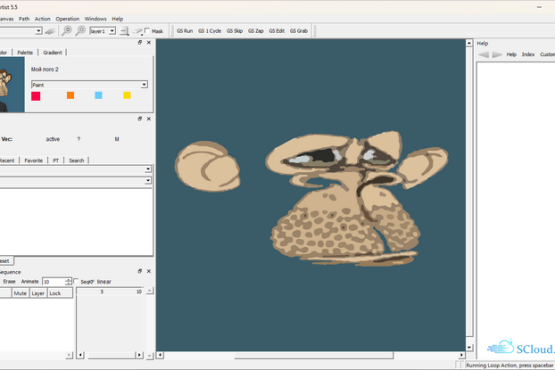Click the source image monkey thumbnail
This screenshot has height=370, width=555.
(x=12, y=85)
